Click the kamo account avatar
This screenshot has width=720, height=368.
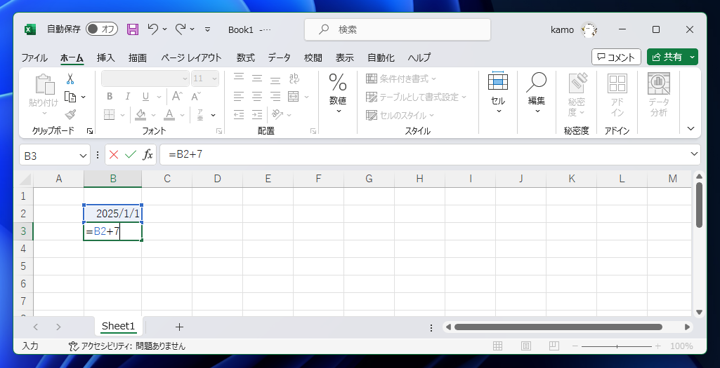click(589, 30)
